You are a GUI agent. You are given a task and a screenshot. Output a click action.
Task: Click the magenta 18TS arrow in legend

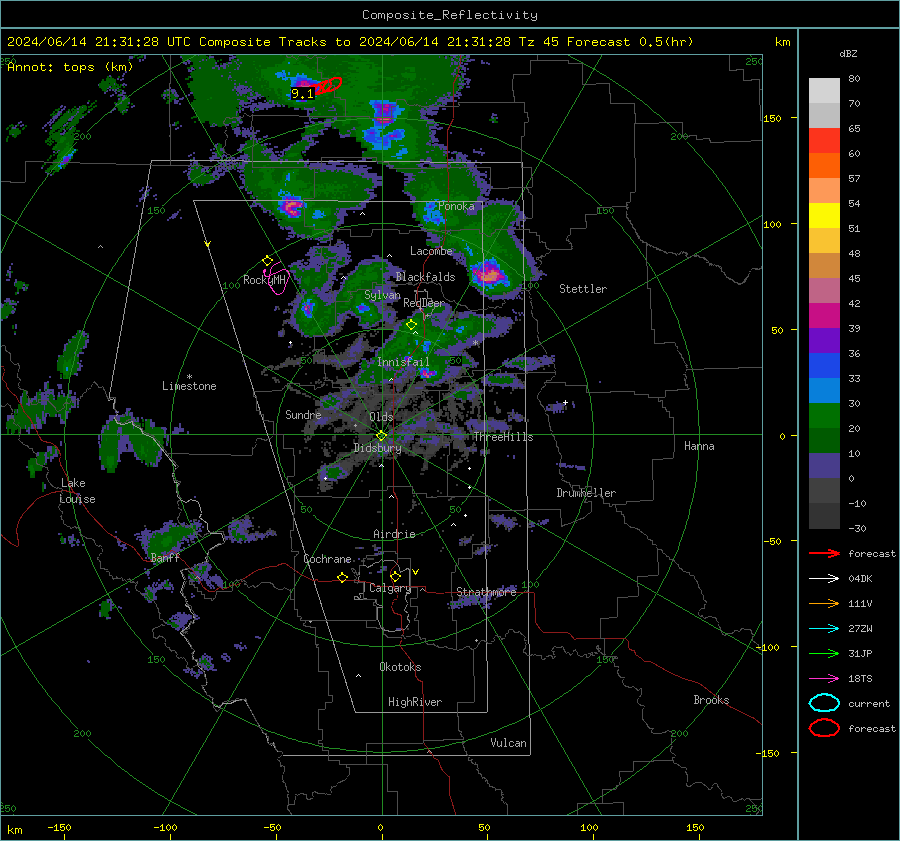824,679
